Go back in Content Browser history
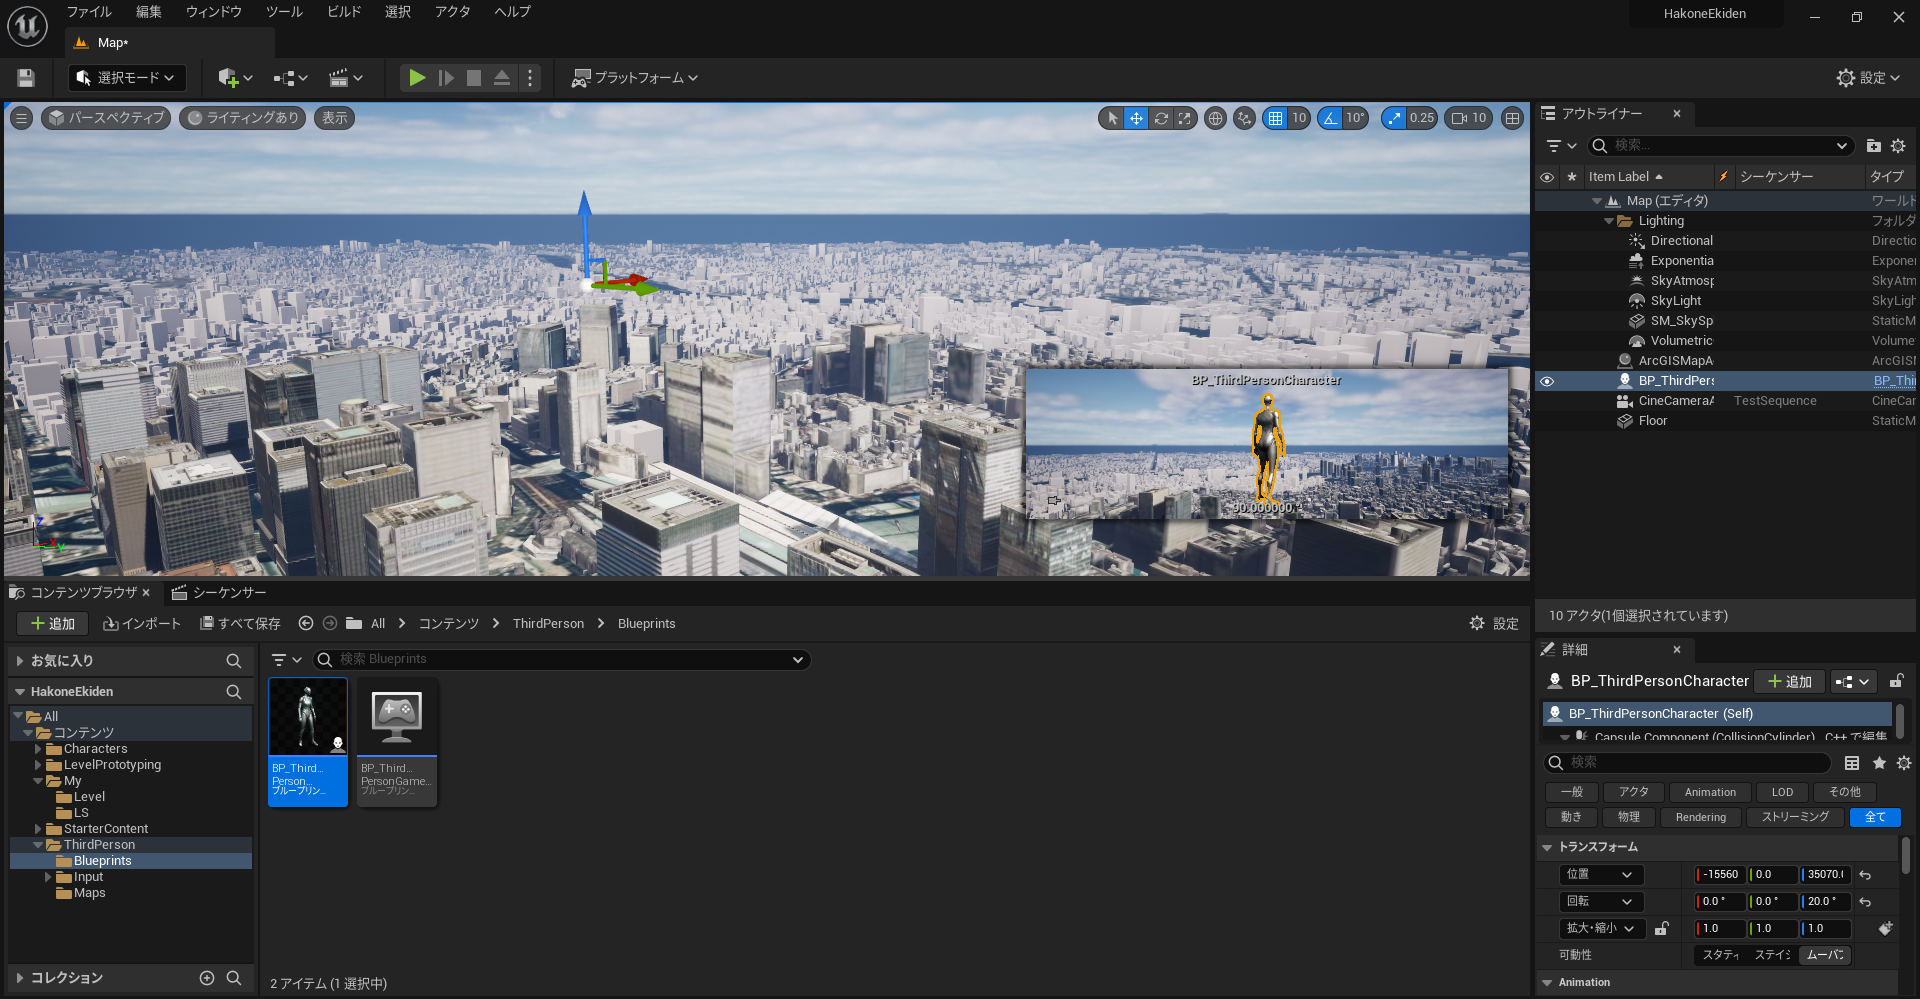 pyautogui.click(x=306, y=623)
